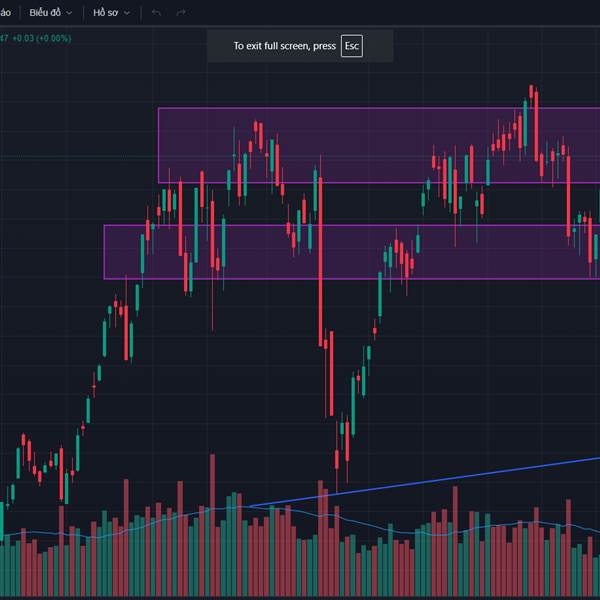The image size is (600, 600).
Task: Click the full screen exit notification text
Action: pos(284,46)
